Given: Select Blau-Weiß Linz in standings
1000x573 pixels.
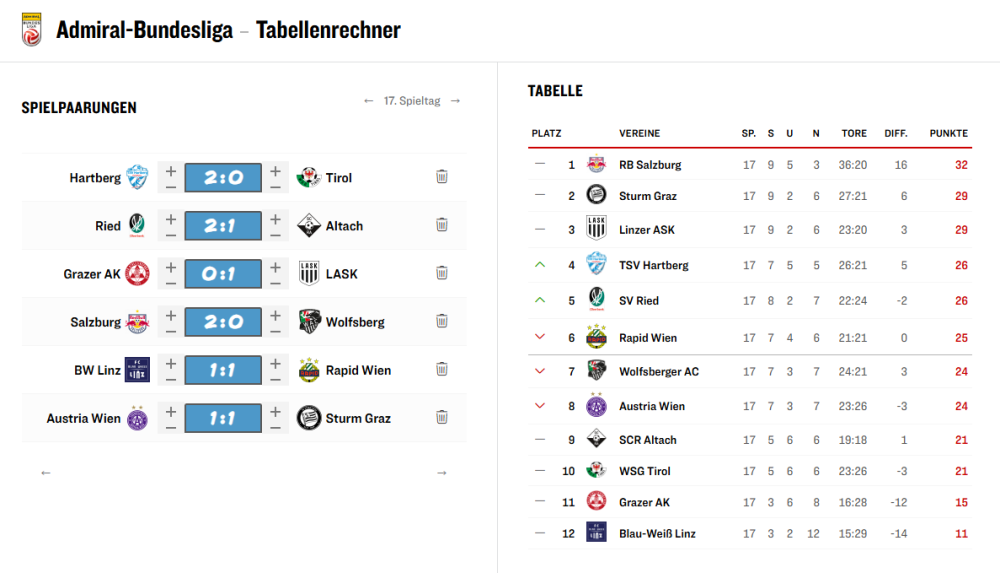Looking at the screenshot, I should click(657, 534).
